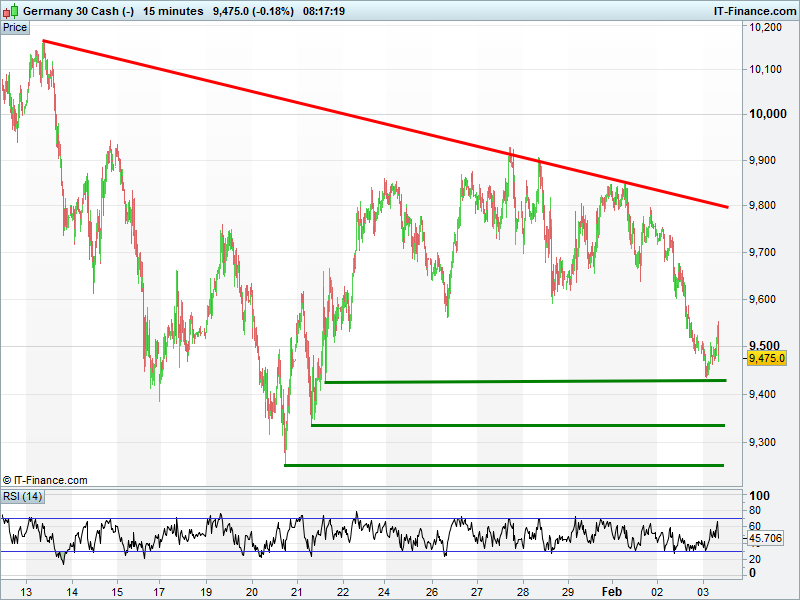Click the candlestick chart icon in title bar
Image resolution: width=800 pixels, height=600 pixels.
point(11,11)
